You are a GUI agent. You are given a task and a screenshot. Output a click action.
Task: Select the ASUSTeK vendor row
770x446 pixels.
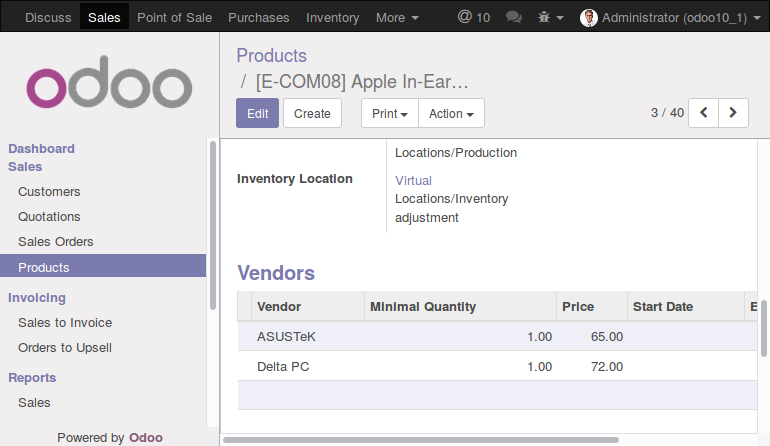coord(497,336)
